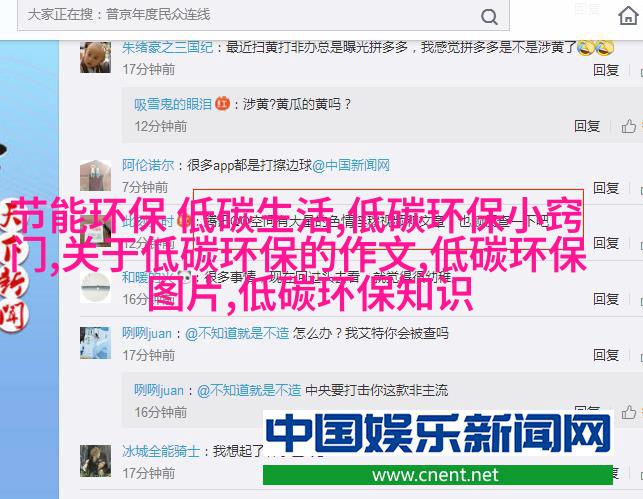Like 吸雪鬼的眼泪's reply with thumbs-up

pos(628,126)
